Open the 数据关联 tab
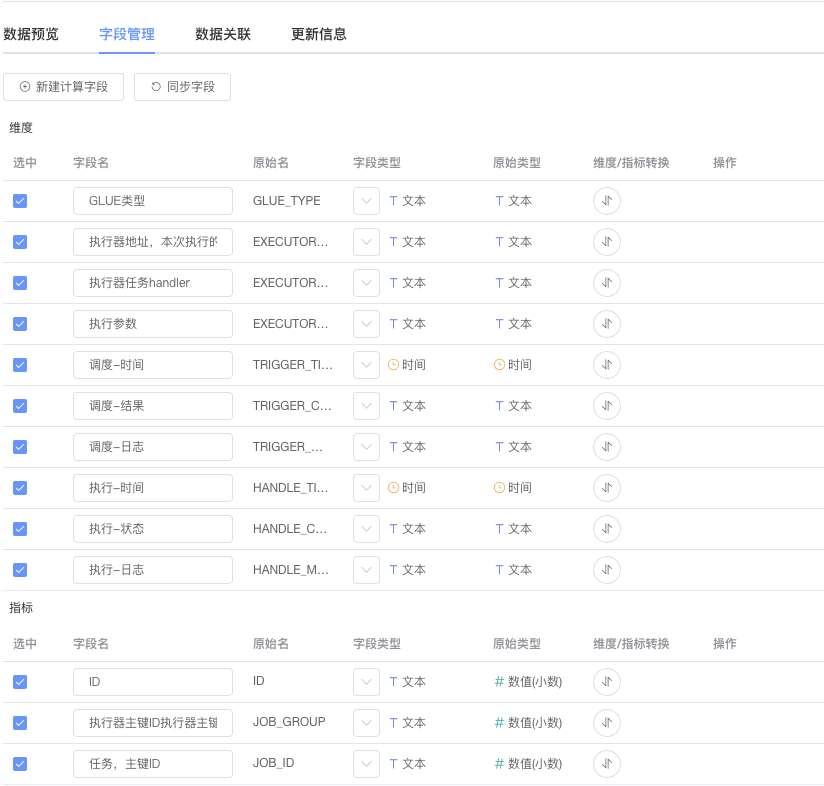The height and width of the screenshot is (786, 824). tap(221, 33)
